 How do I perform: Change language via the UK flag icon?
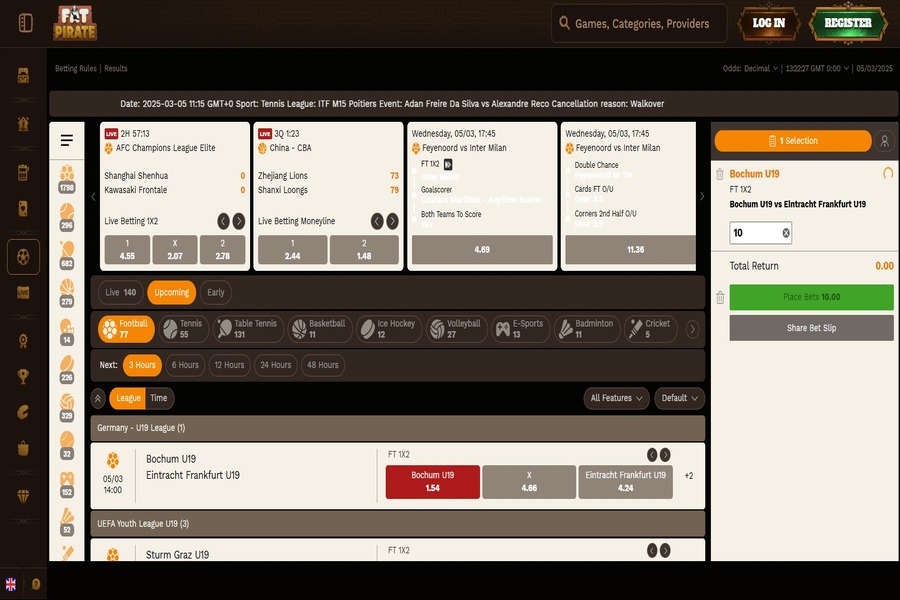point(11,582)
